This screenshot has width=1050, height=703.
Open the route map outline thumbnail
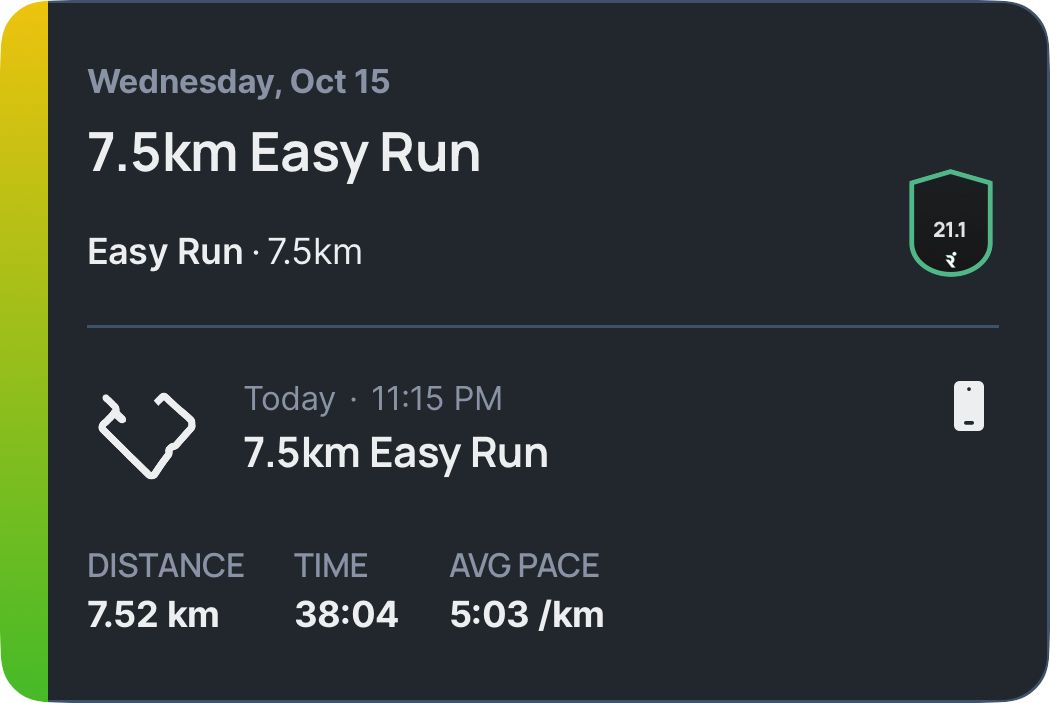coord(147,434)
